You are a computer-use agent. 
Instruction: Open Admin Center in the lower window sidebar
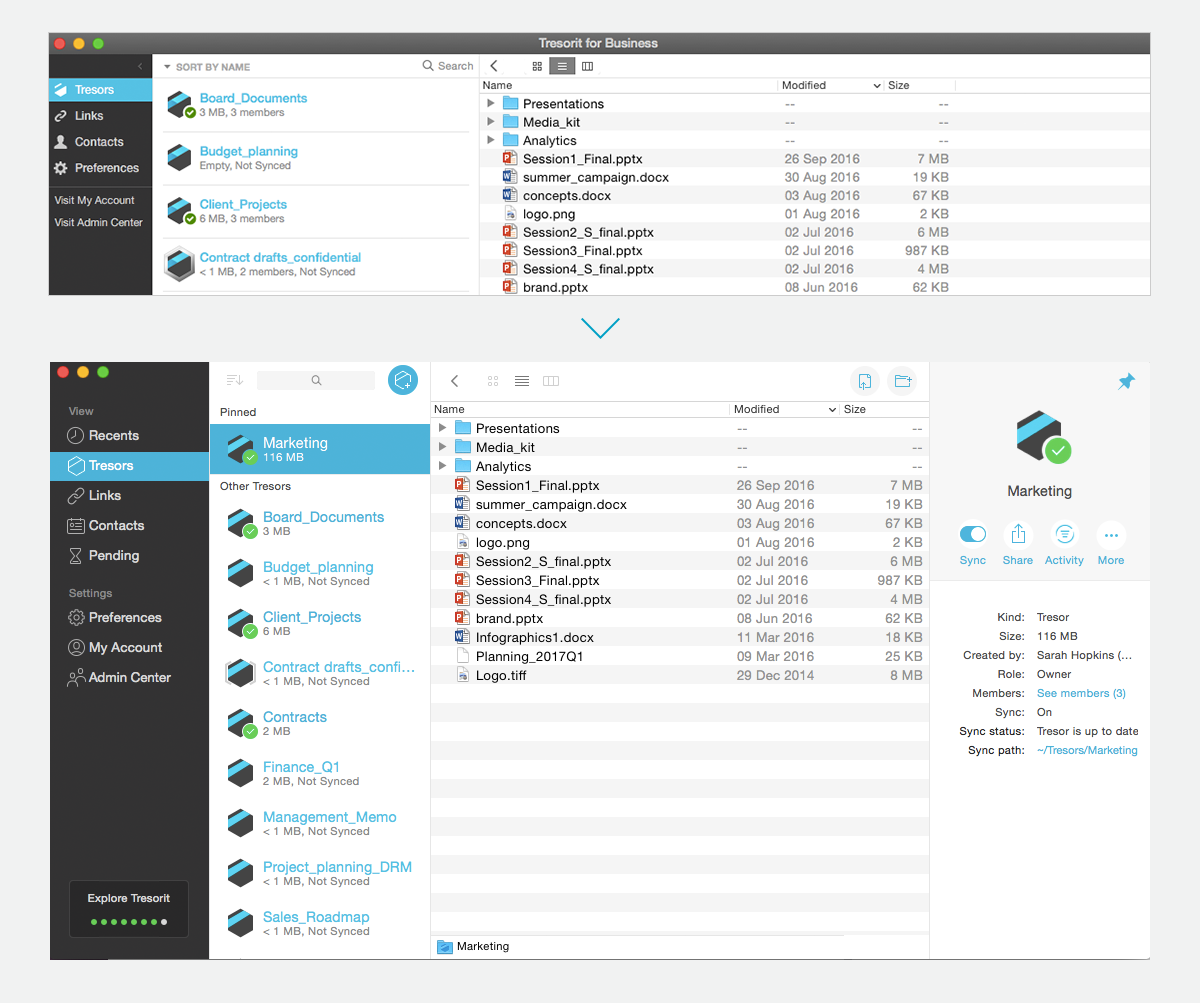click(x=119, y=678)
